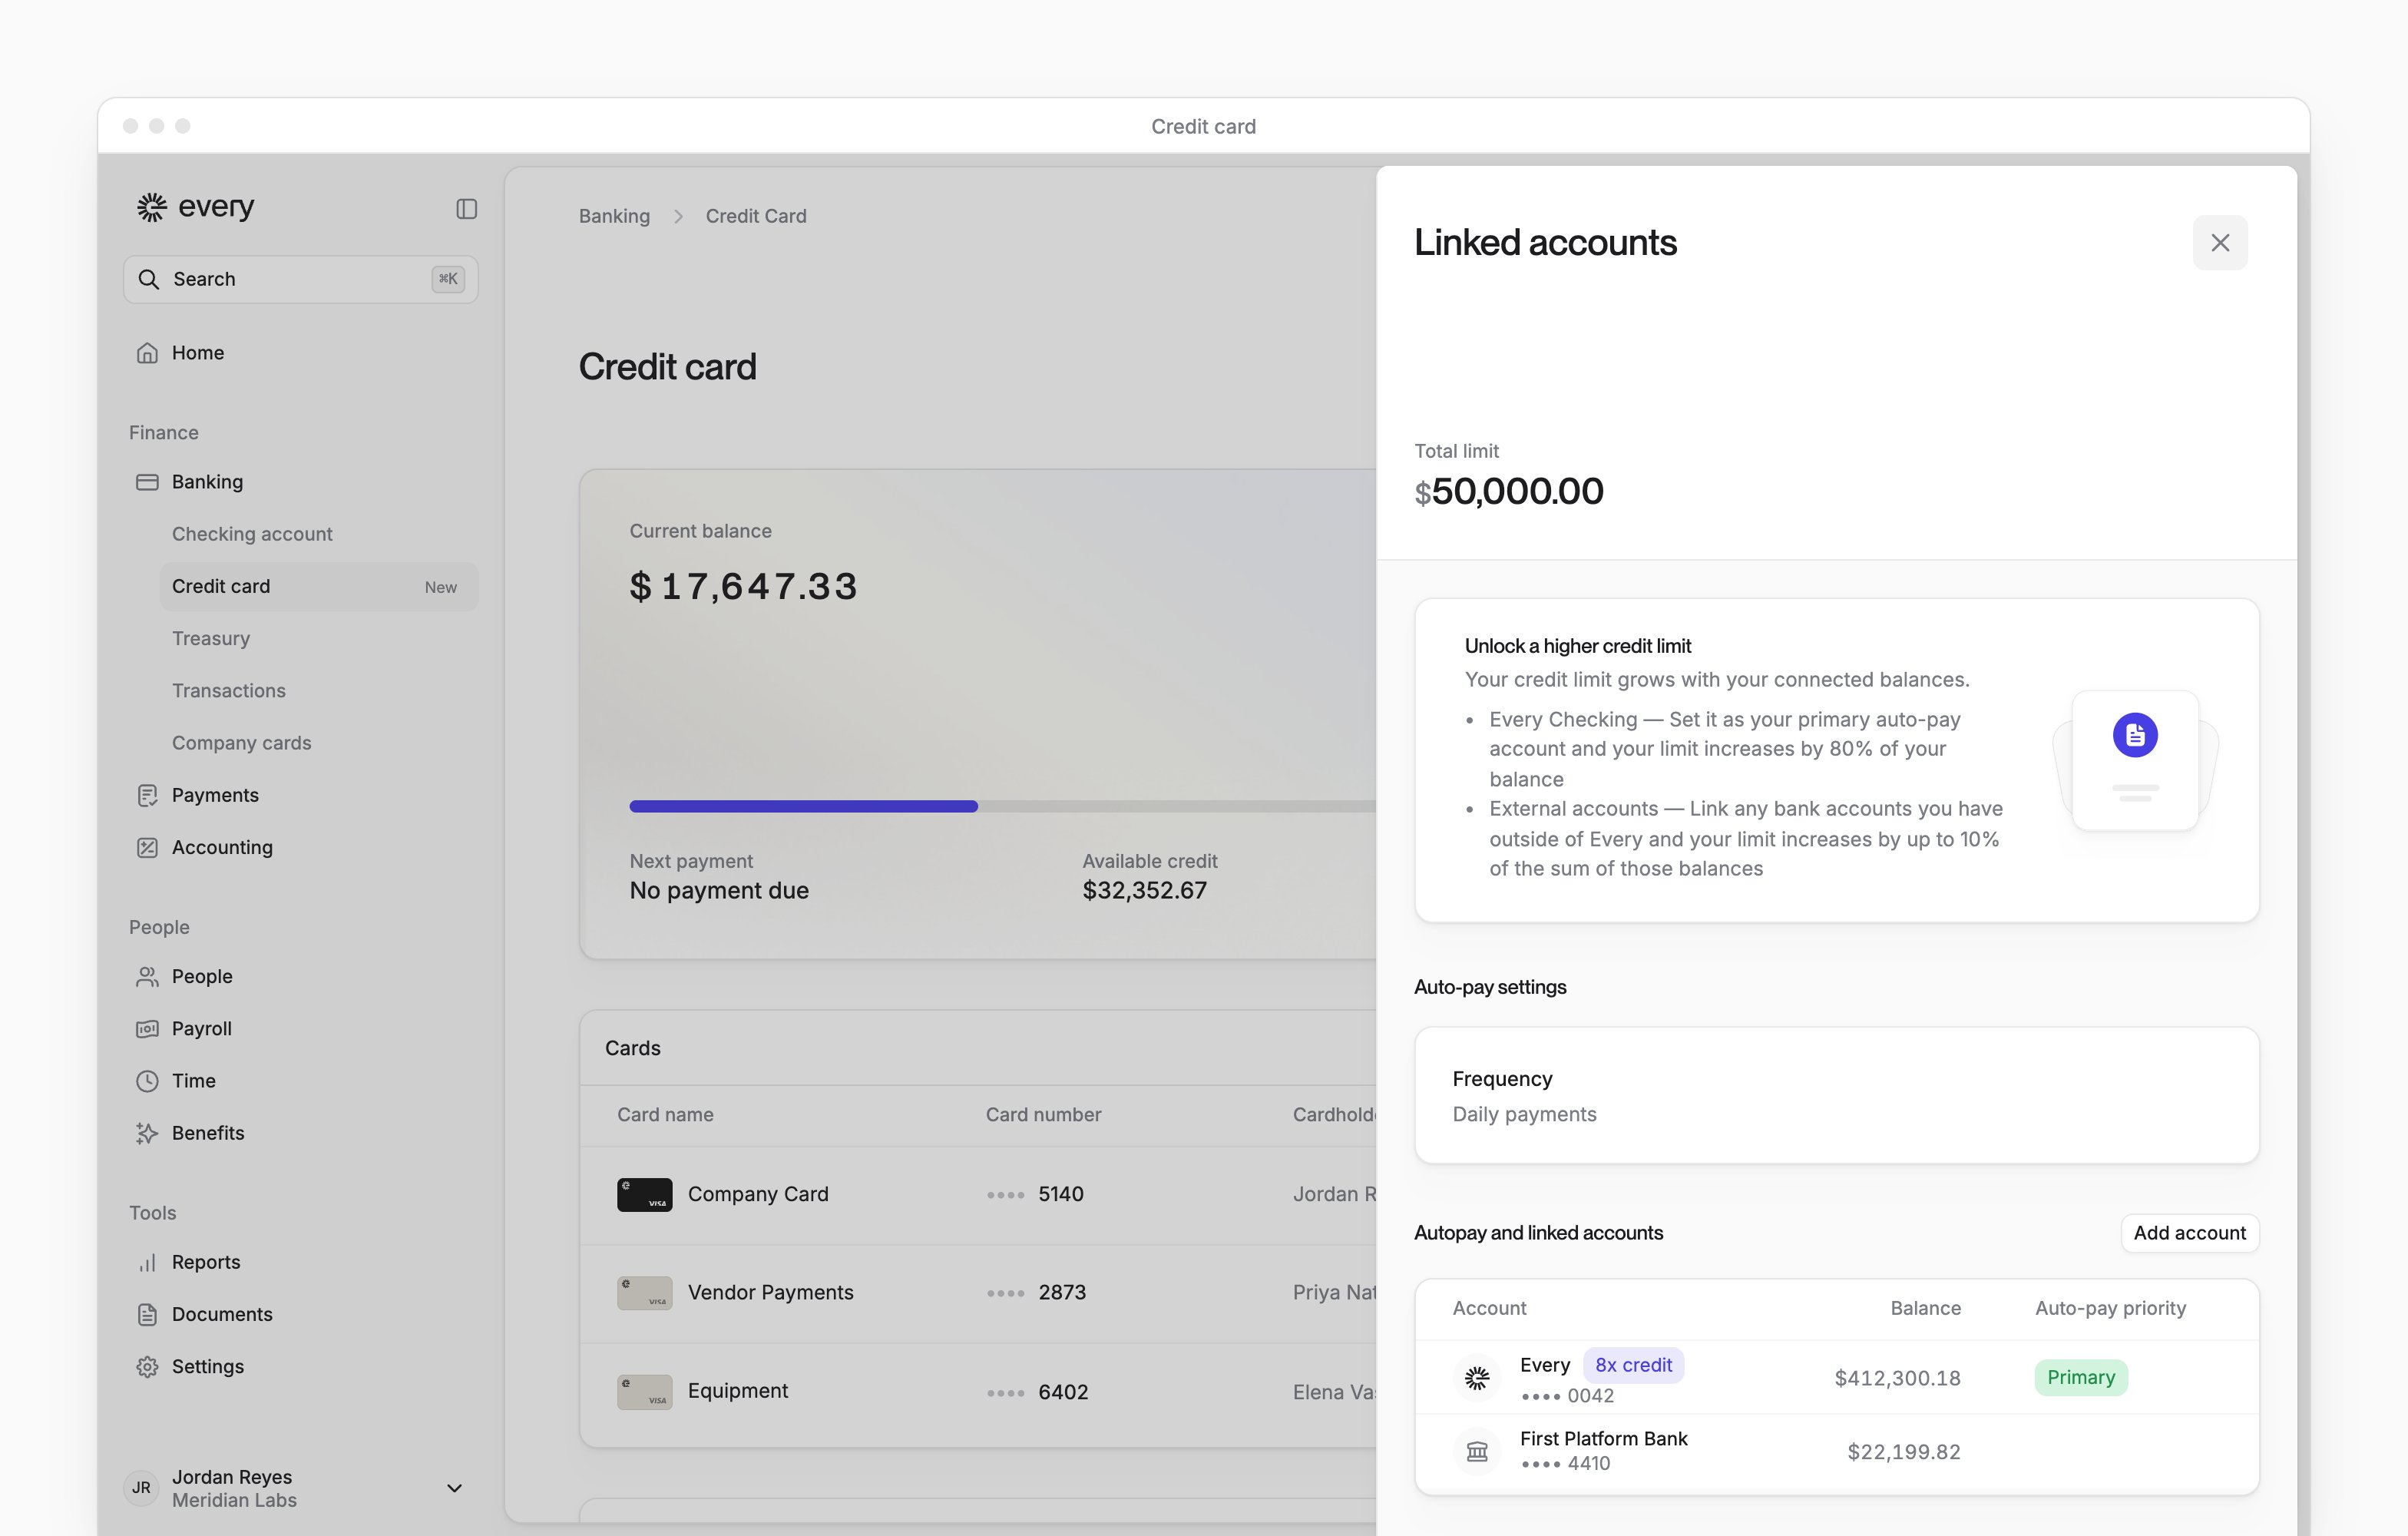Focus the Search input field
2408x1536 pixels.
pos(301,279)
